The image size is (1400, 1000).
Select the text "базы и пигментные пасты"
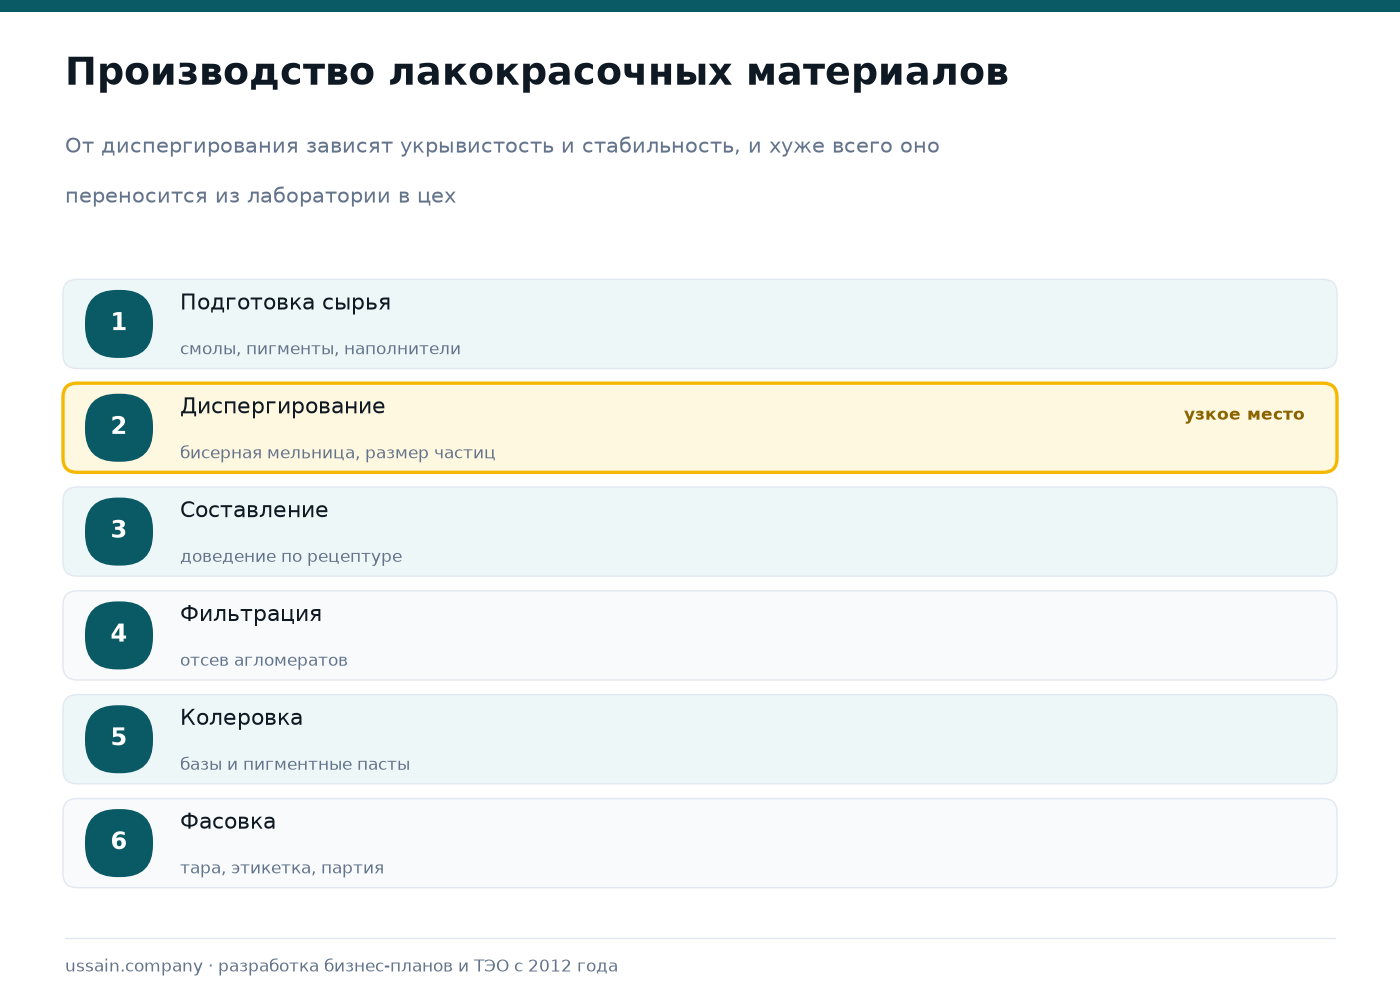295,764
